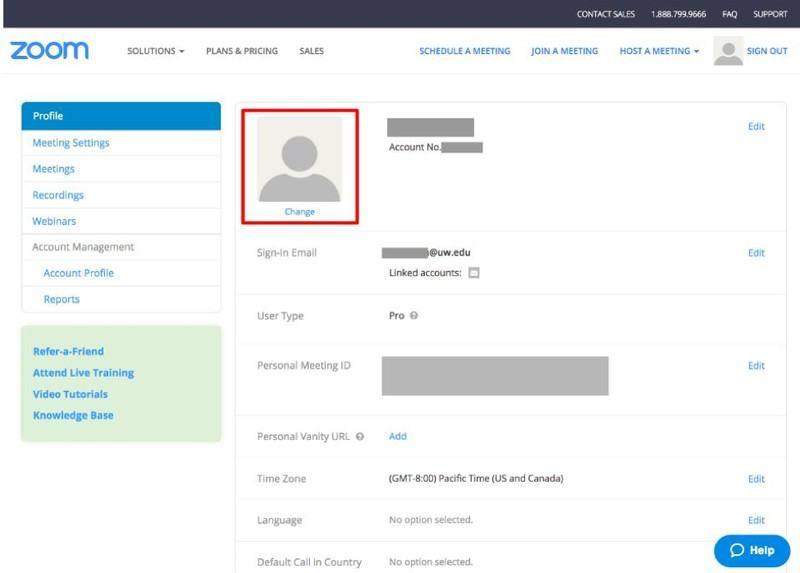
Task: Click the 1.888.799.9666 phone number
Action: (x=678, y=14)
